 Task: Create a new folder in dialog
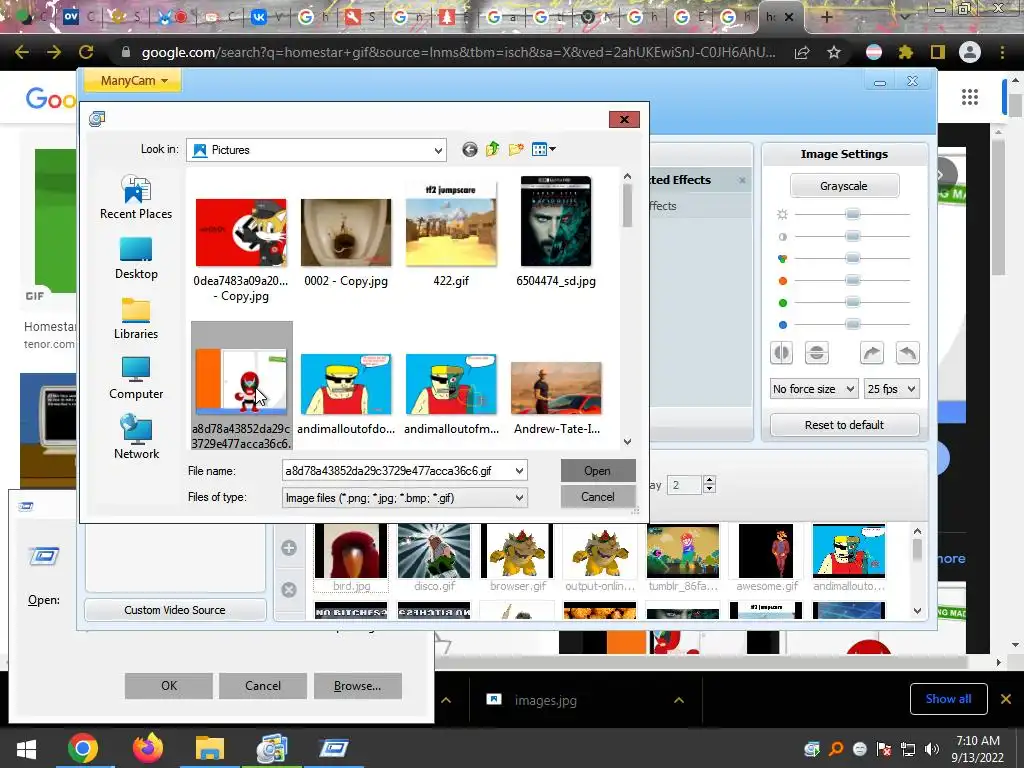click(516, 150)
